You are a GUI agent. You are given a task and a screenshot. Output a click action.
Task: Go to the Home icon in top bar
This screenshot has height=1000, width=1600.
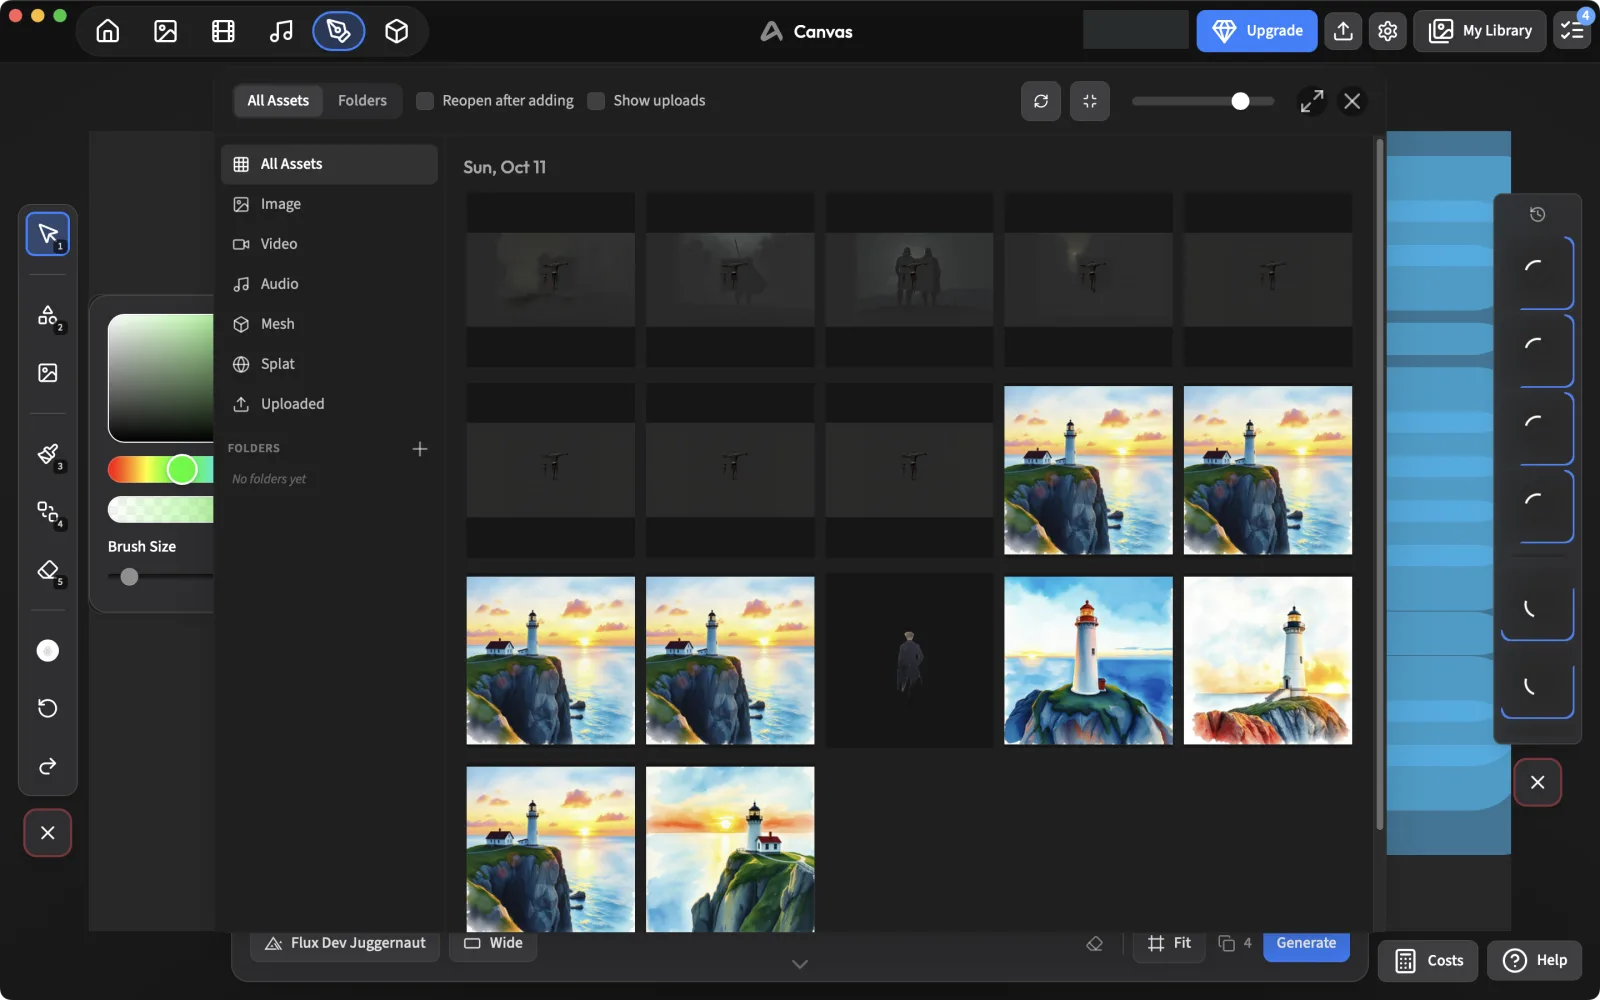(108, 31)
